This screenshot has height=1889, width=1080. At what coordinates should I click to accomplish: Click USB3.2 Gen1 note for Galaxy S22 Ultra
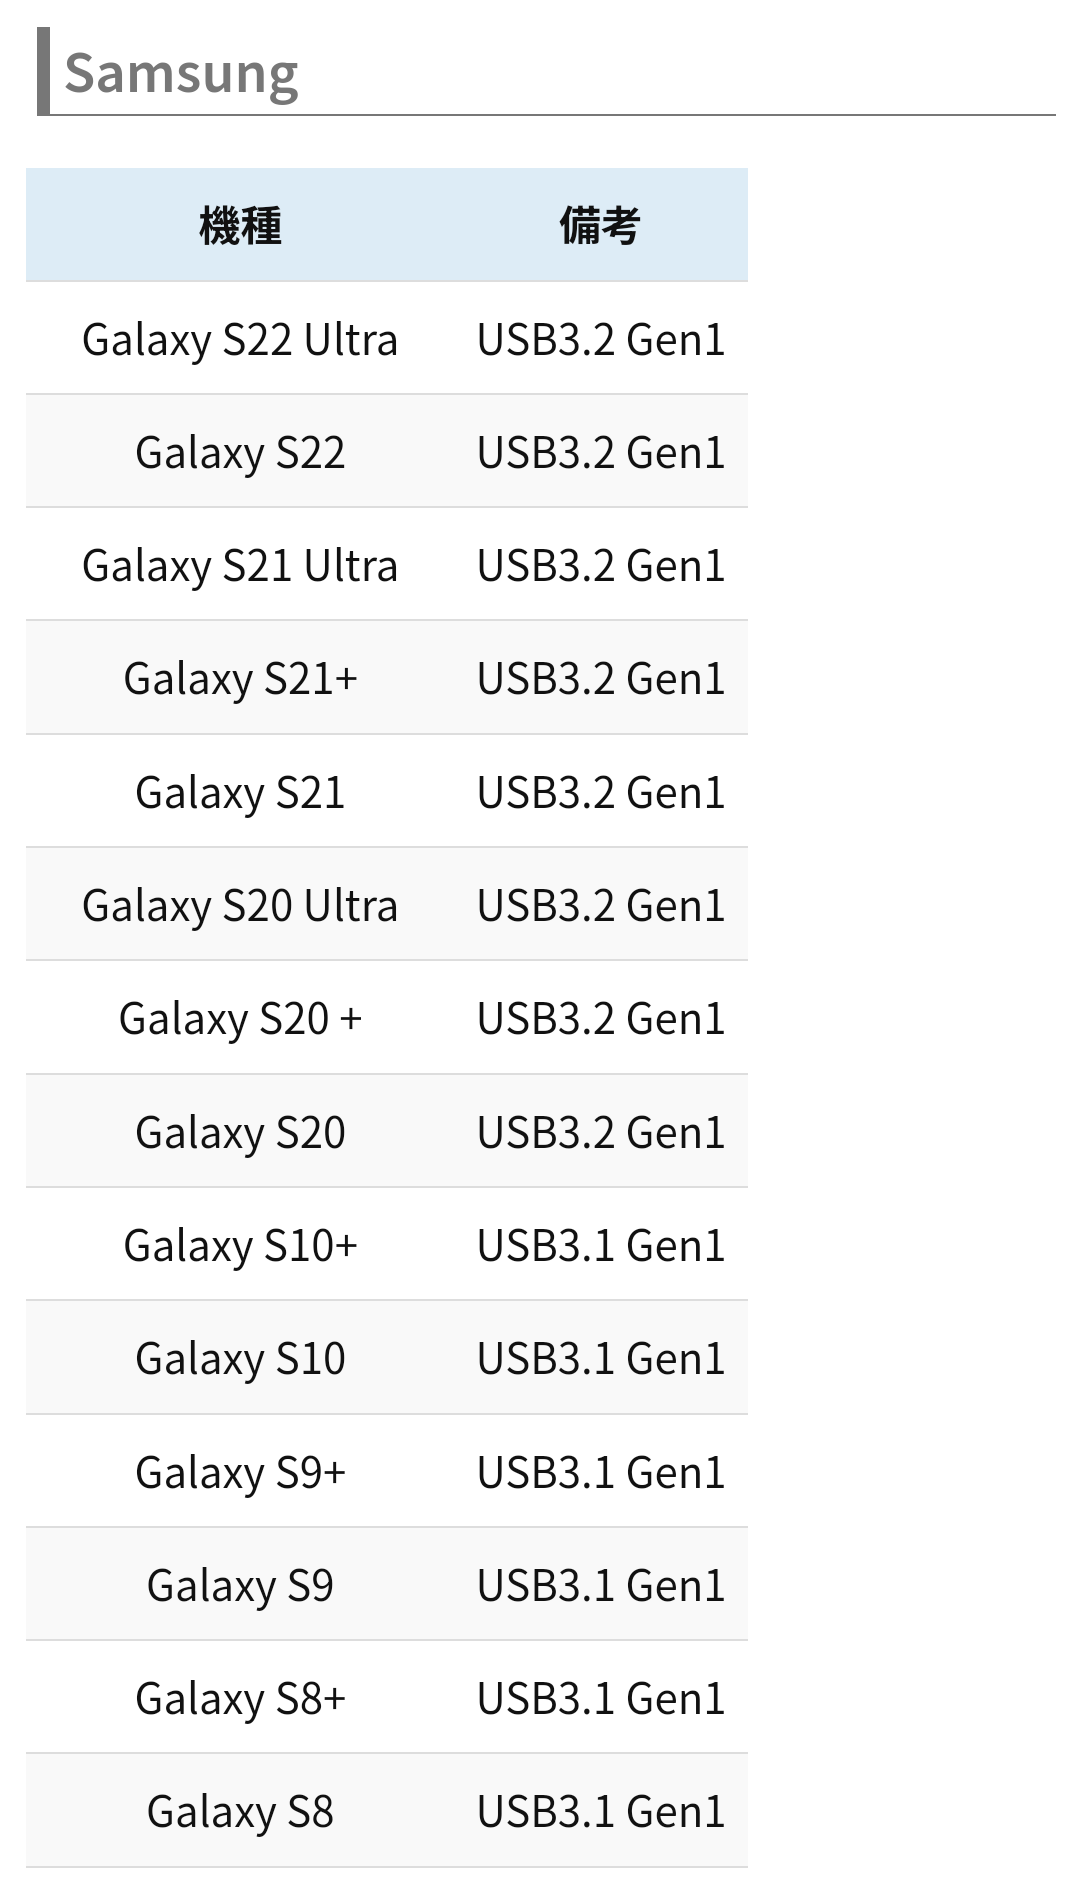point(600,340)
